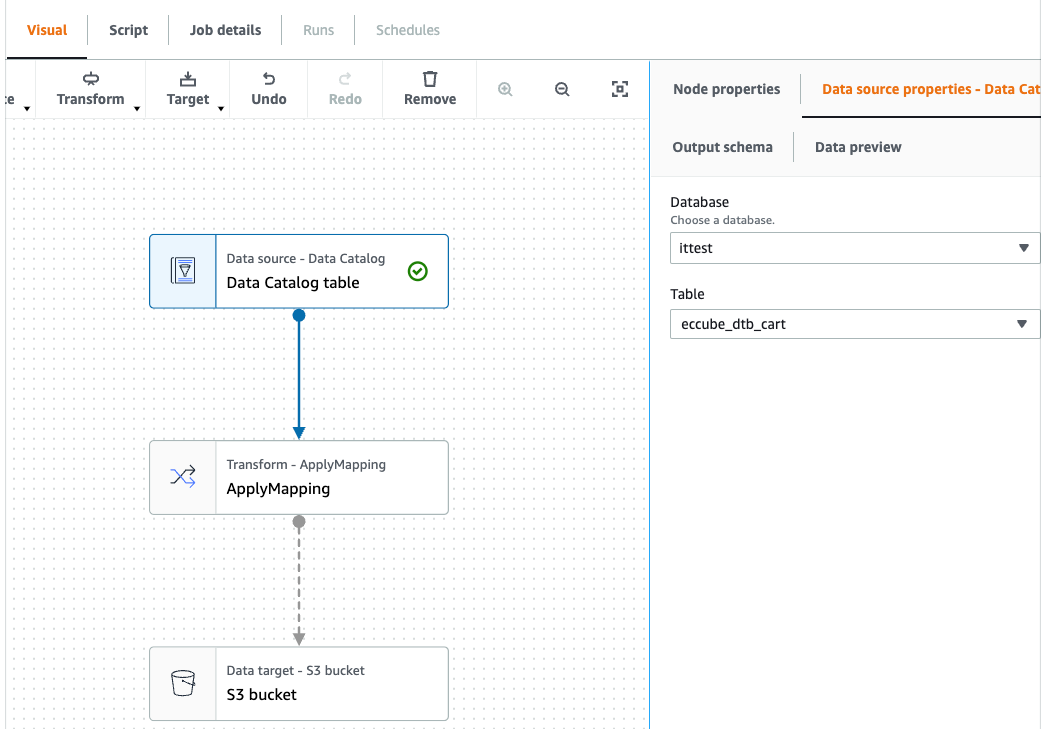
Task: Click the 'Choose a database.' hint text
Action: (723, 220)
